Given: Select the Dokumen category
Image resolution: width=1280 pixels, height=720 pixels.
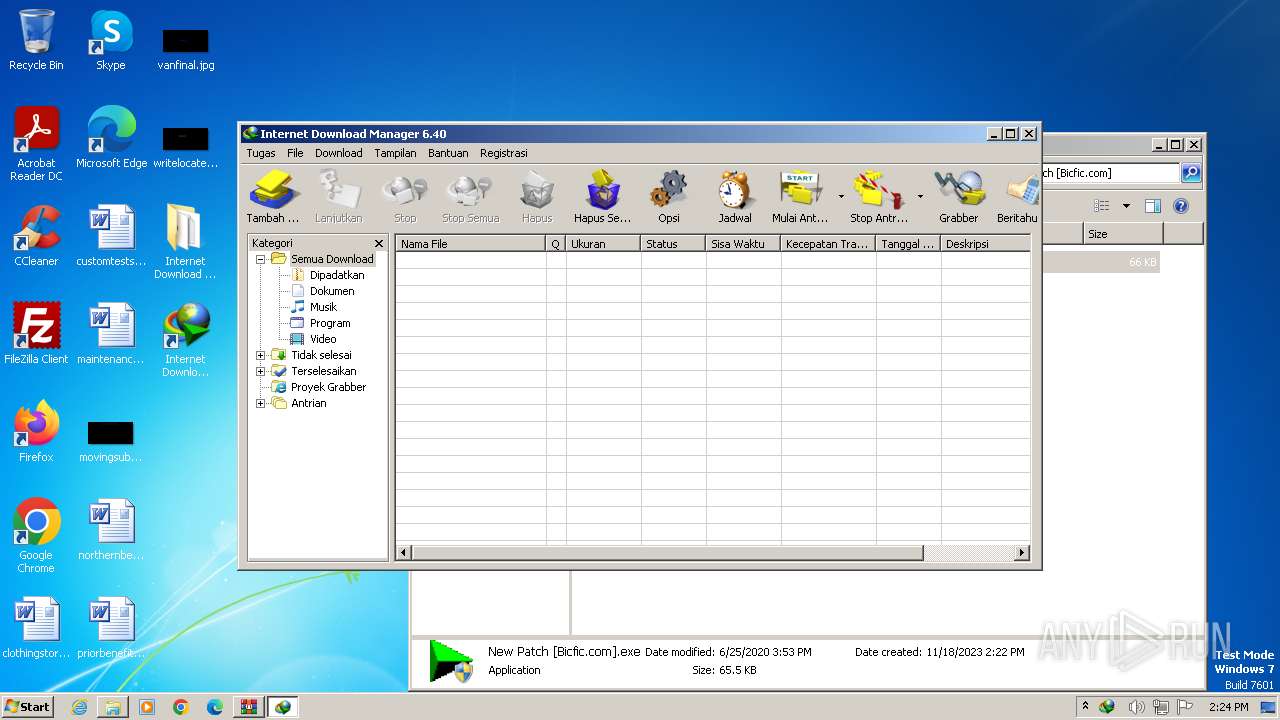Looking at the screenshot, I should coord(332,291).
